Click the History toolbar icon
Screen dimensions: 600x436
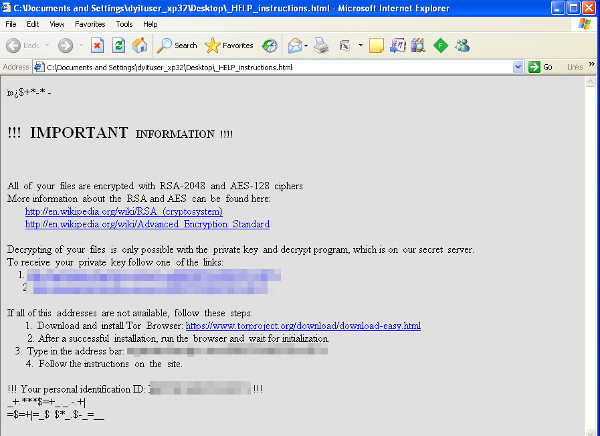[270, 45]
